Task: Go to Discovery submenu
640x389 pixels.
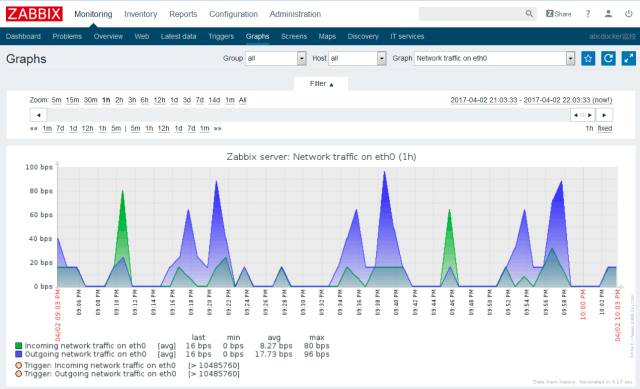Action: [x=363, y=36]
